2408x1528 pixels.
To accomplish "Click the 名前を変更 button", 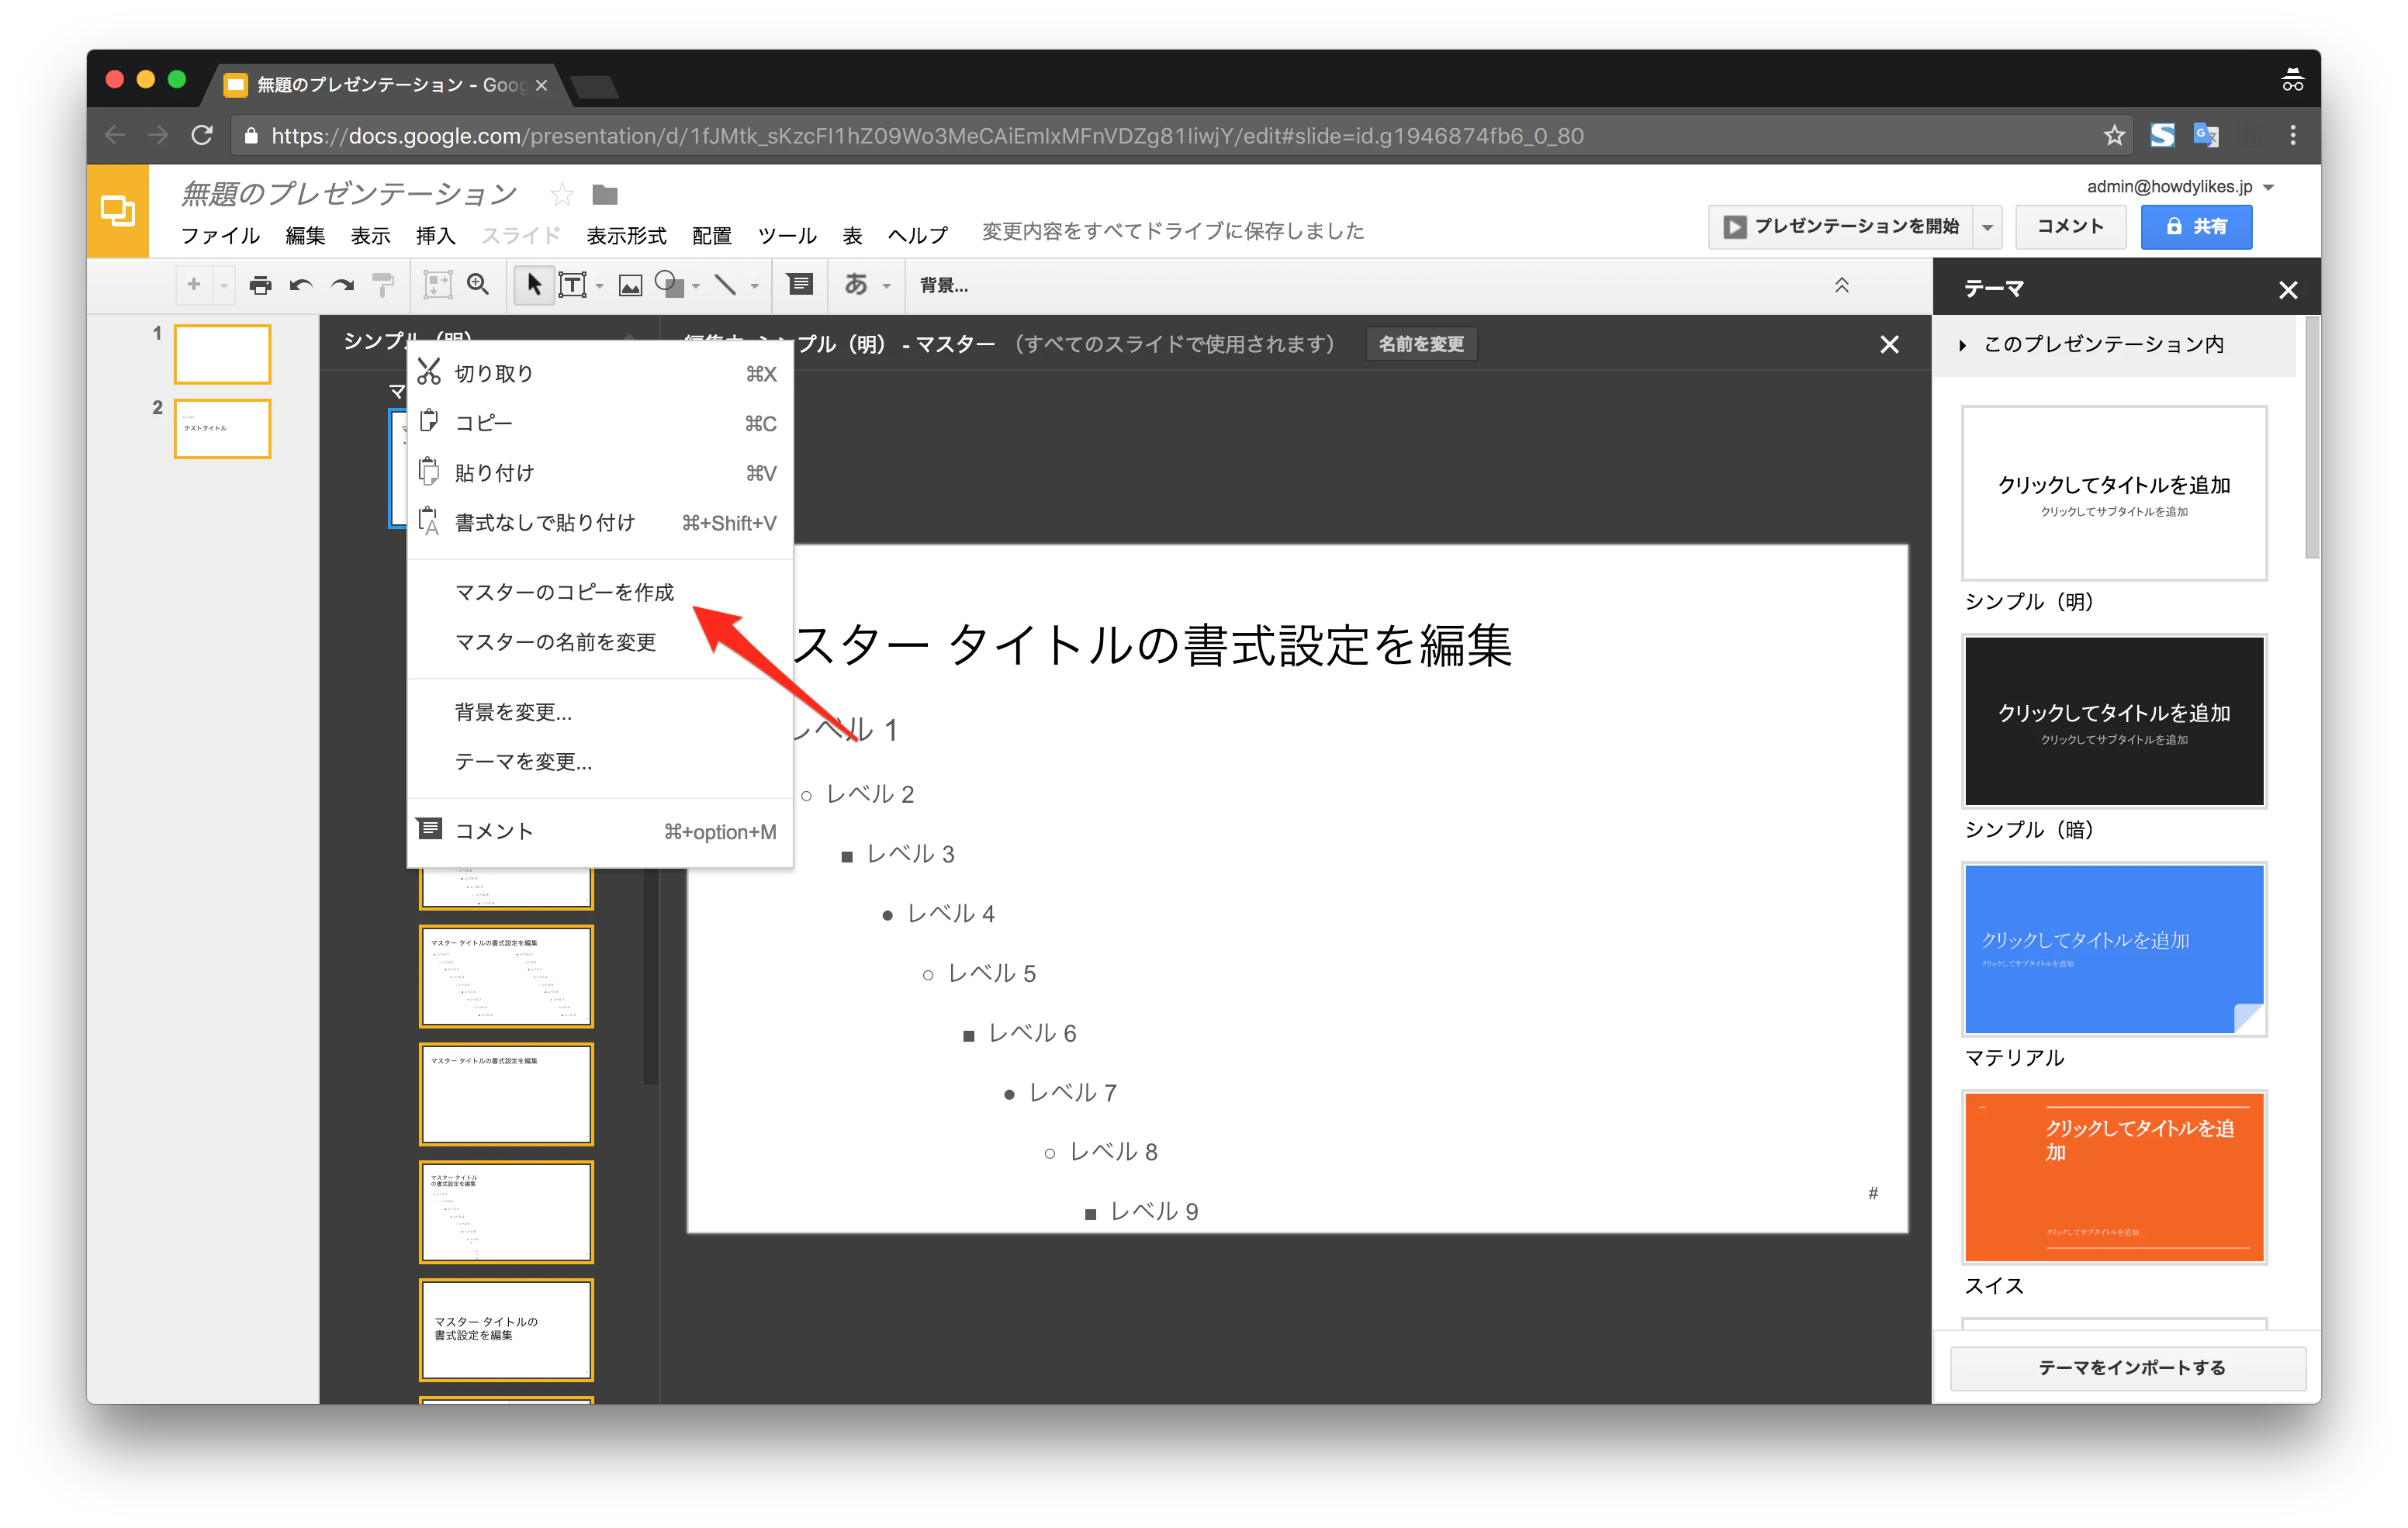I will 1421,344.
